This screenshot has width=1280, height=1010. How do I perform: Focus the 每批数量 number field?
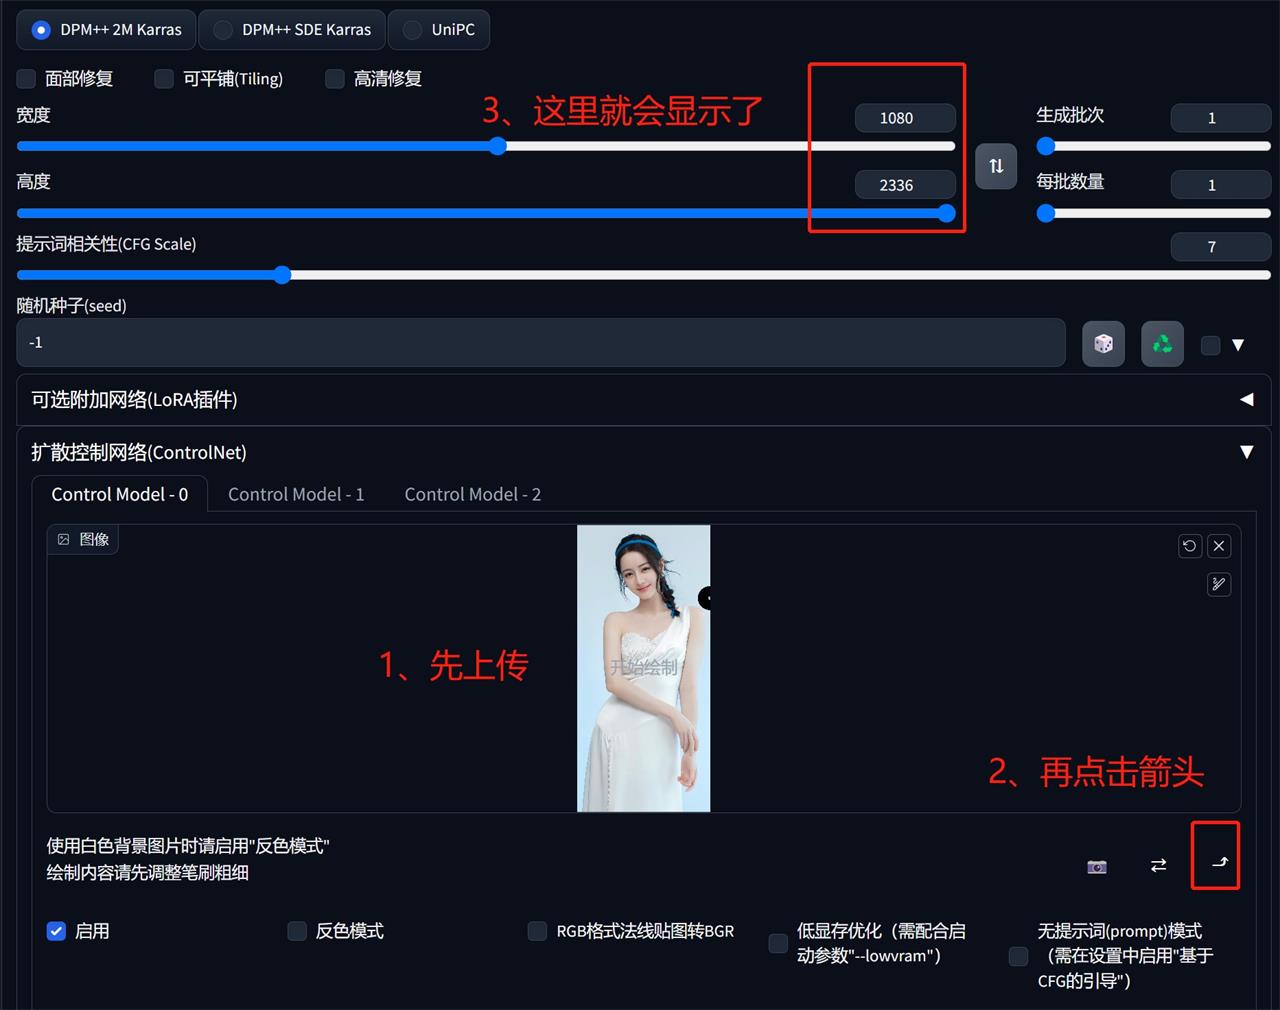tap(1221, 185)
